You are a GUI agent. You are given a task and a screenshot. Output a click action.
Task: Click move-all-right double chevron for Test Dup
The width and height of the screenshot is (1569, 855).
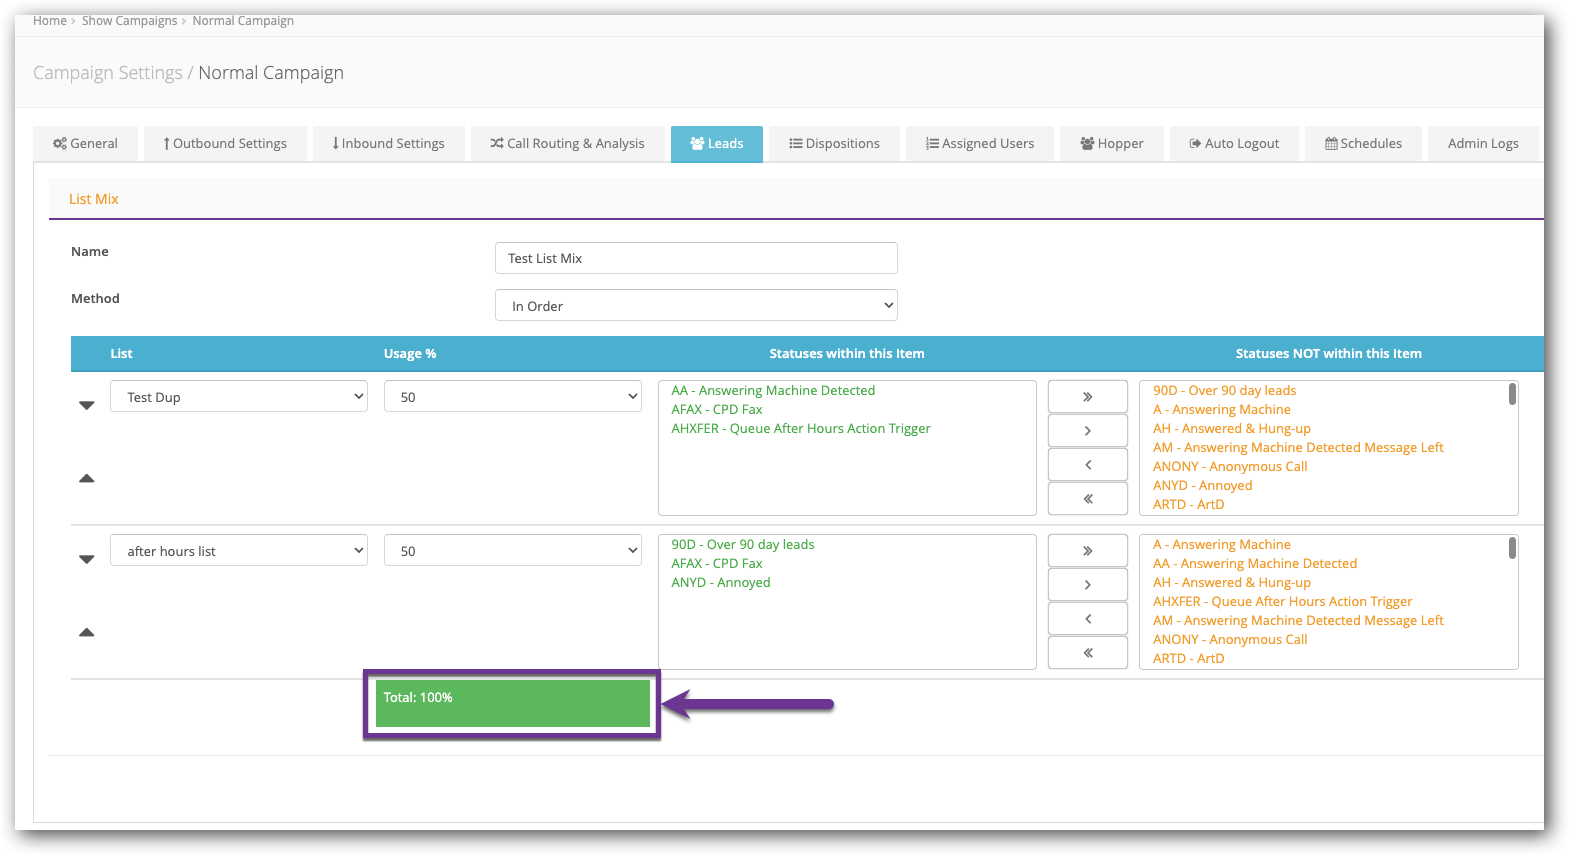pos(1087,397)
